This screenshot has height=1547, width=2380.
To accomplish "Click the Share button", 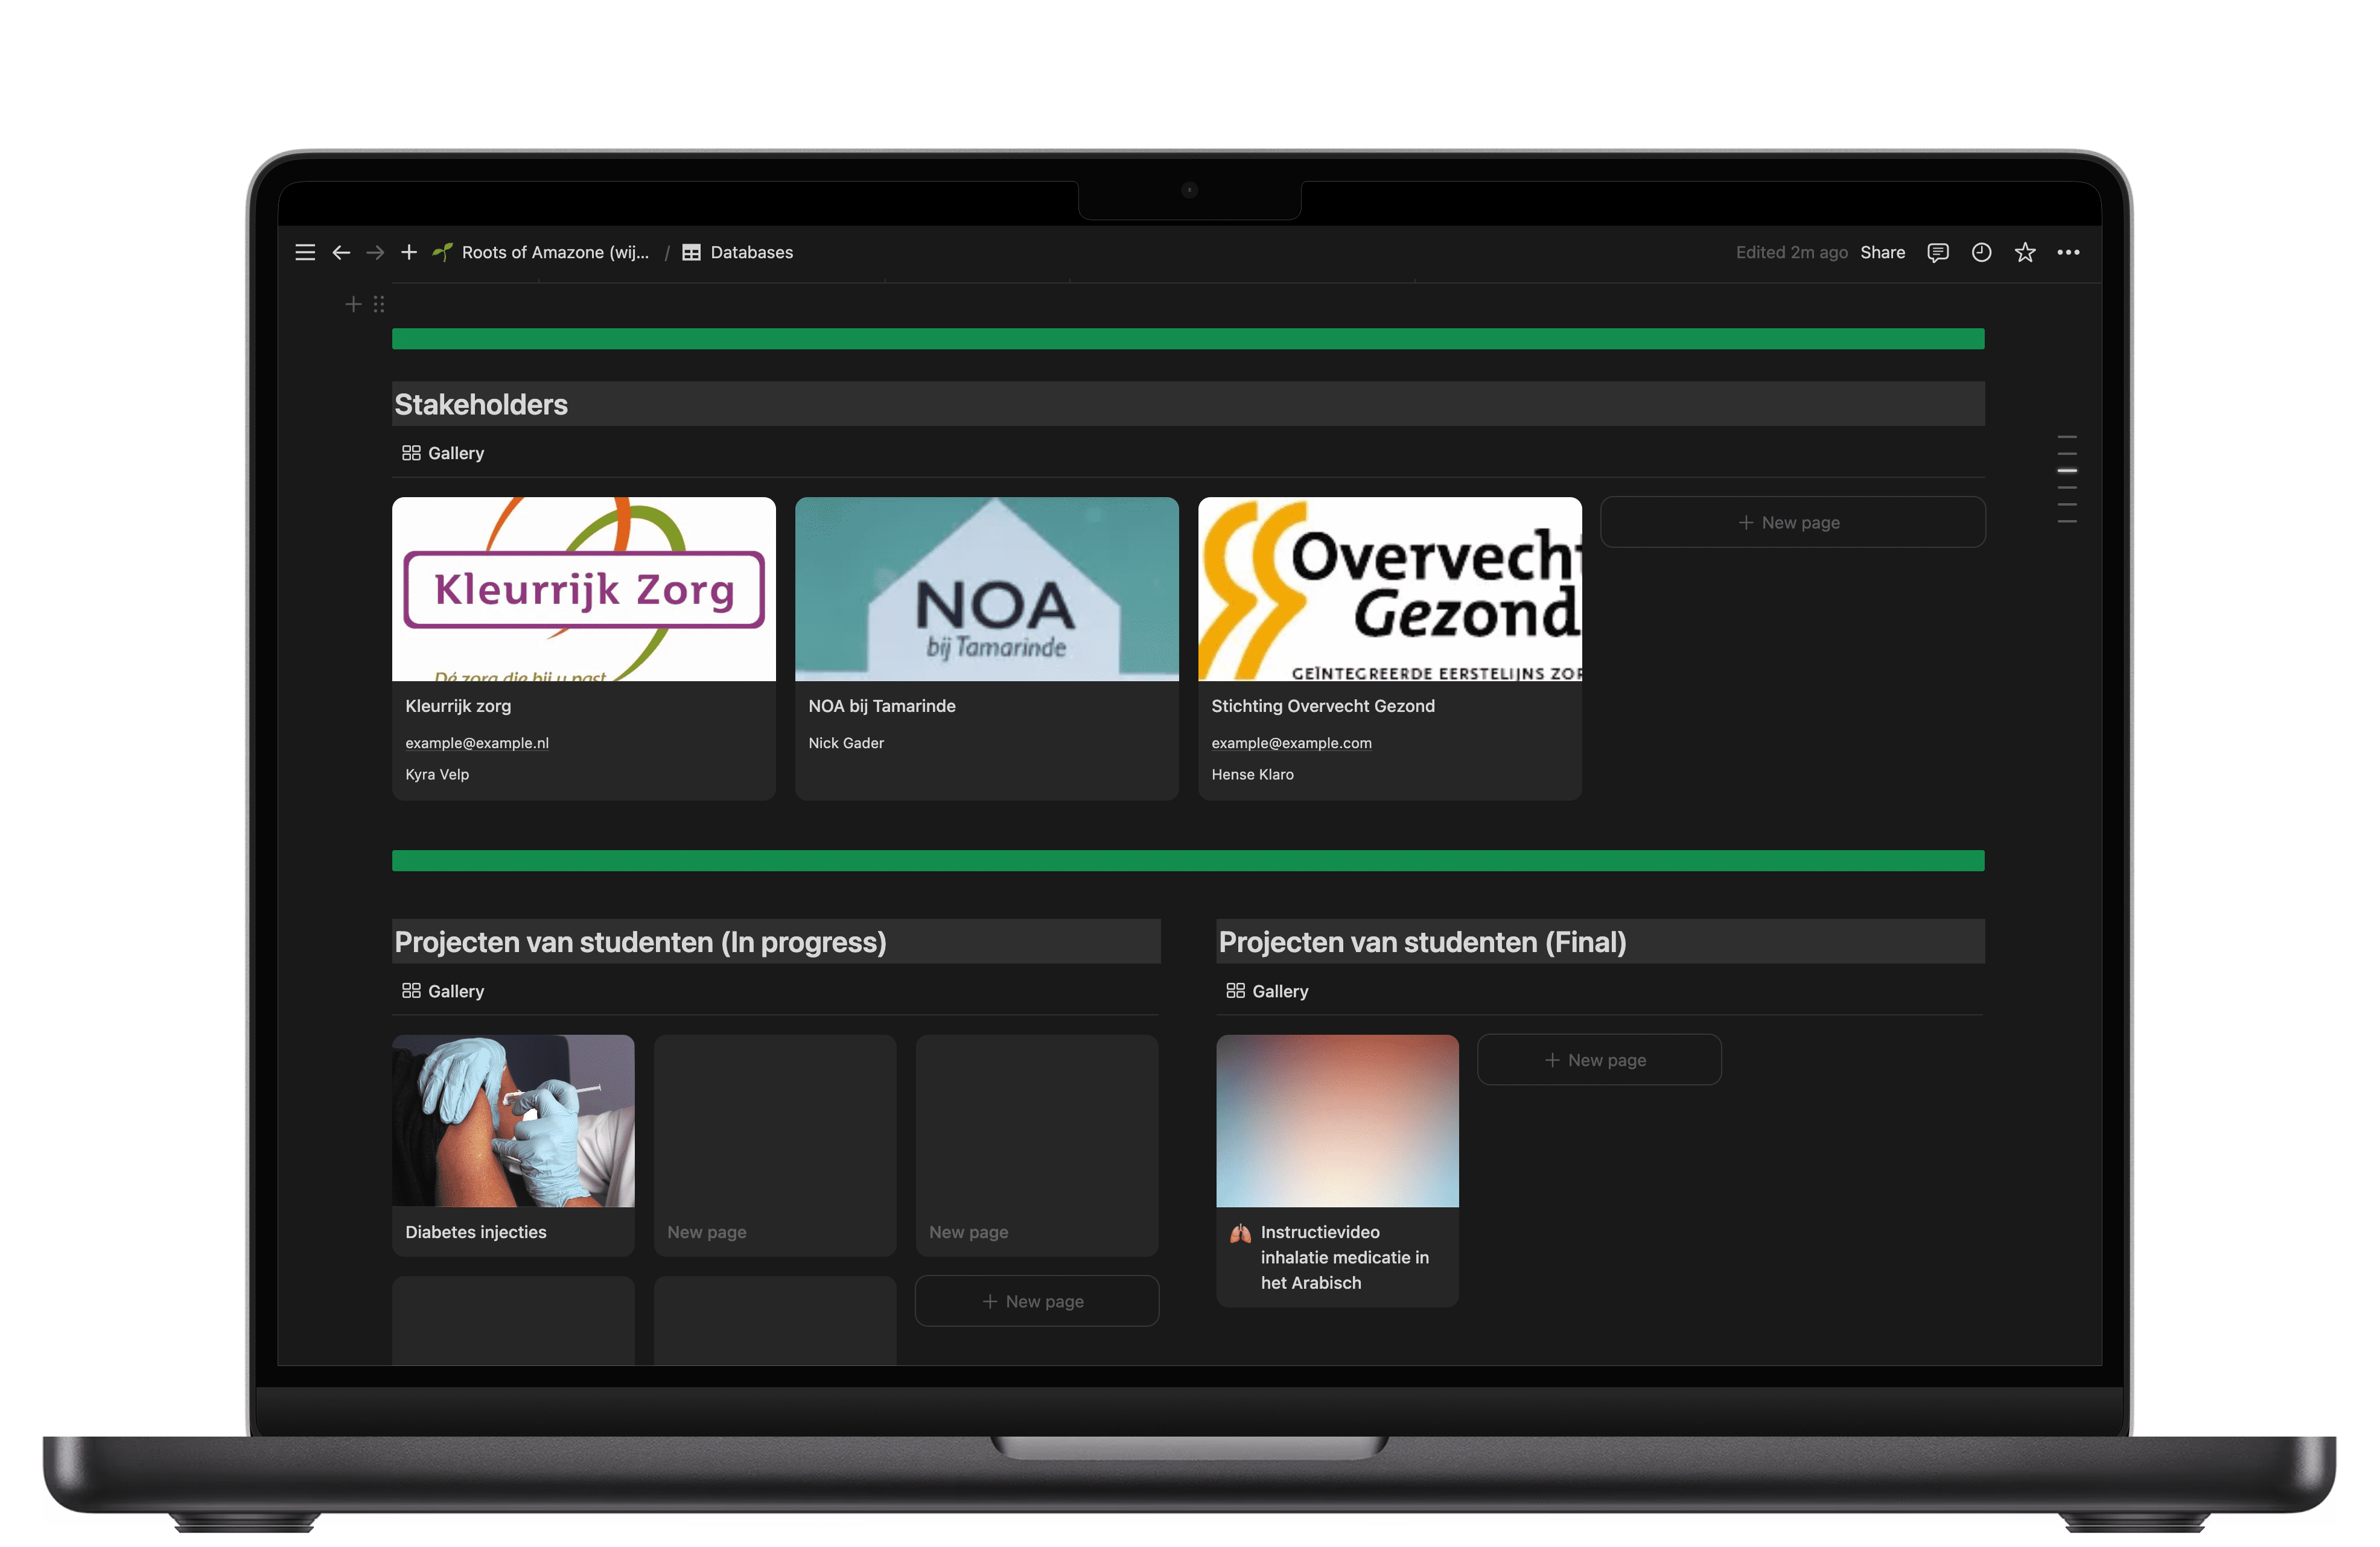I will (1882, 252).
